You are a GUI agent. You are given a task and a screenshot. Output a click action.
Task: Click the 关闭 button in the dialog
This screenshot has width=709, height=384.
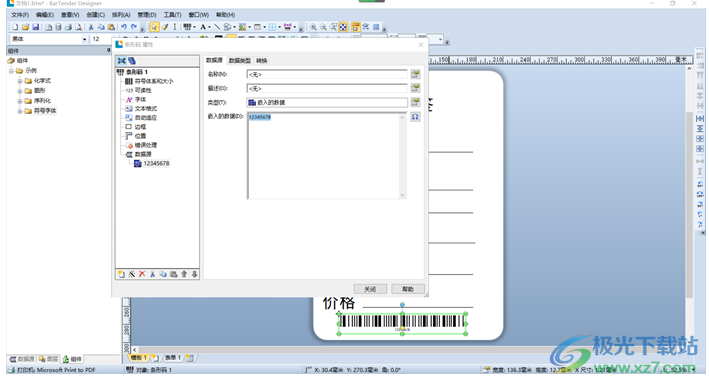pos(370,289)
